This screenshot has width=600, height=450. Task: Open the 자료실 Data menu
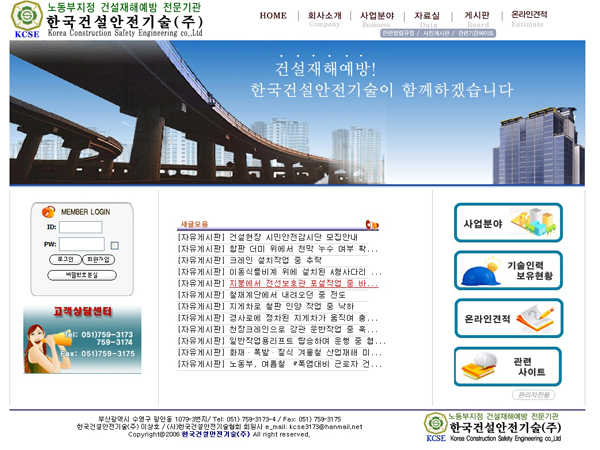pos(427,18)
